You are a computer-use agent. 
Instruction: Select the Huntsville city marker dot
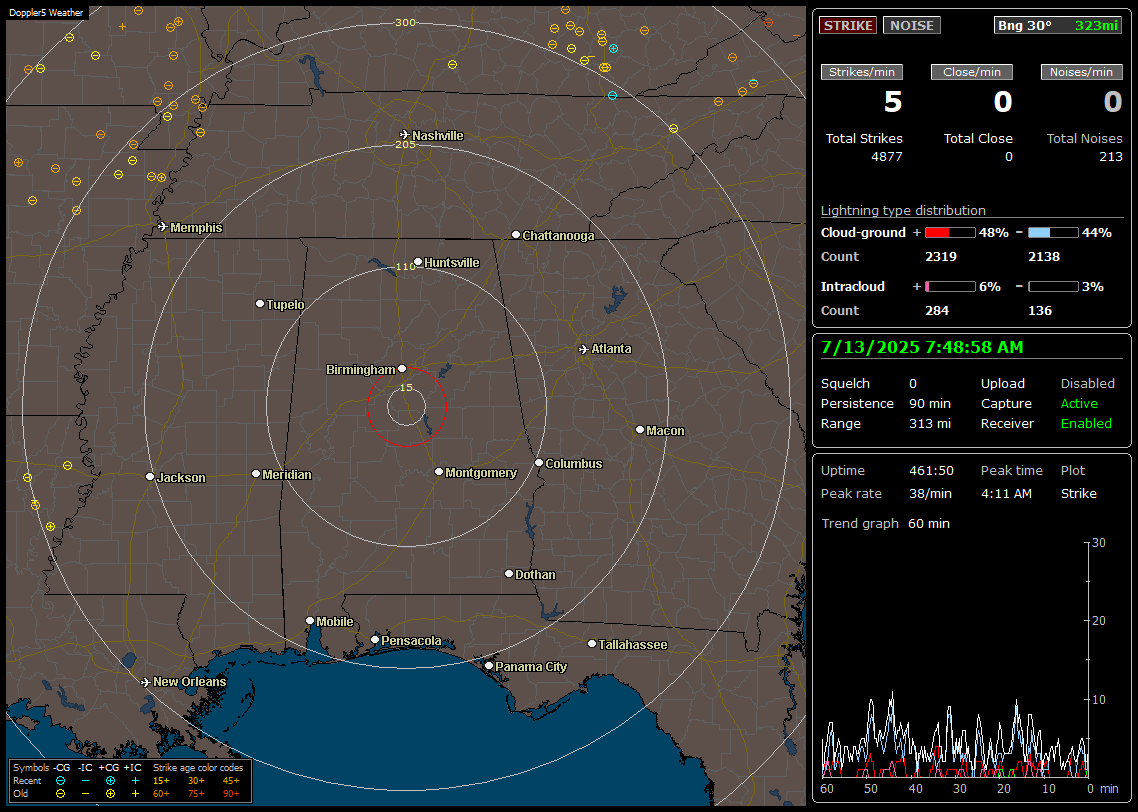click(418, 262)
